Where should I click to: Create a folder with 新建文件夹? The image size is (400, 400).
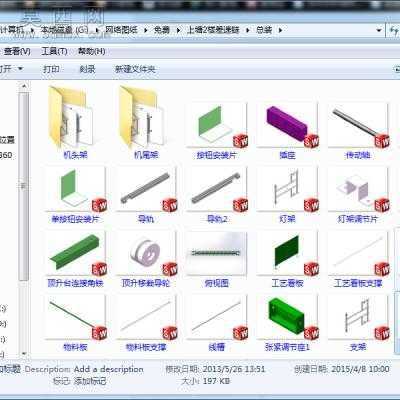(135, 69)
